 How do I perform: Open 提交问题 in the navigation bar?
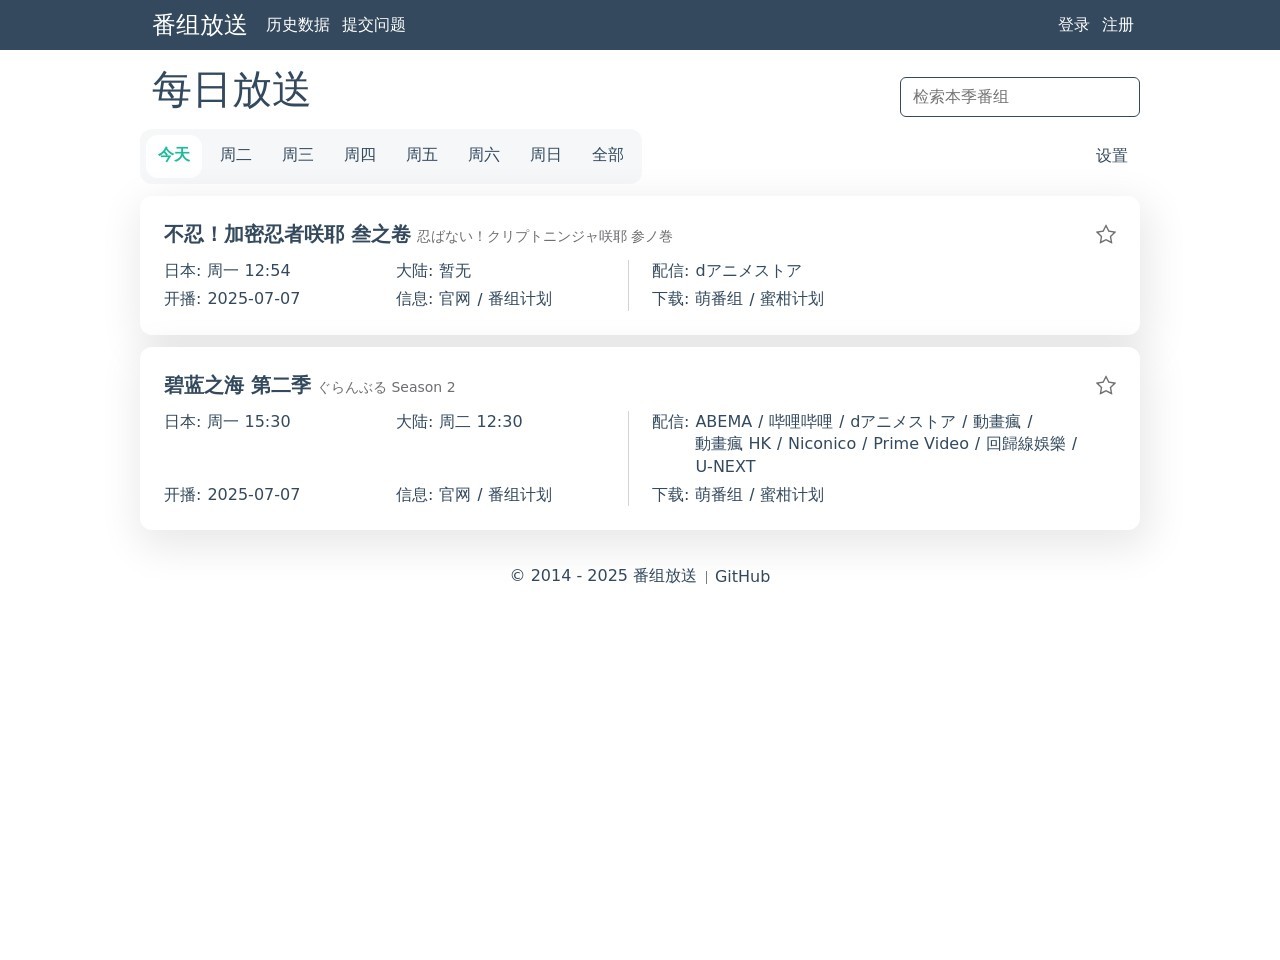pos(373,25)
